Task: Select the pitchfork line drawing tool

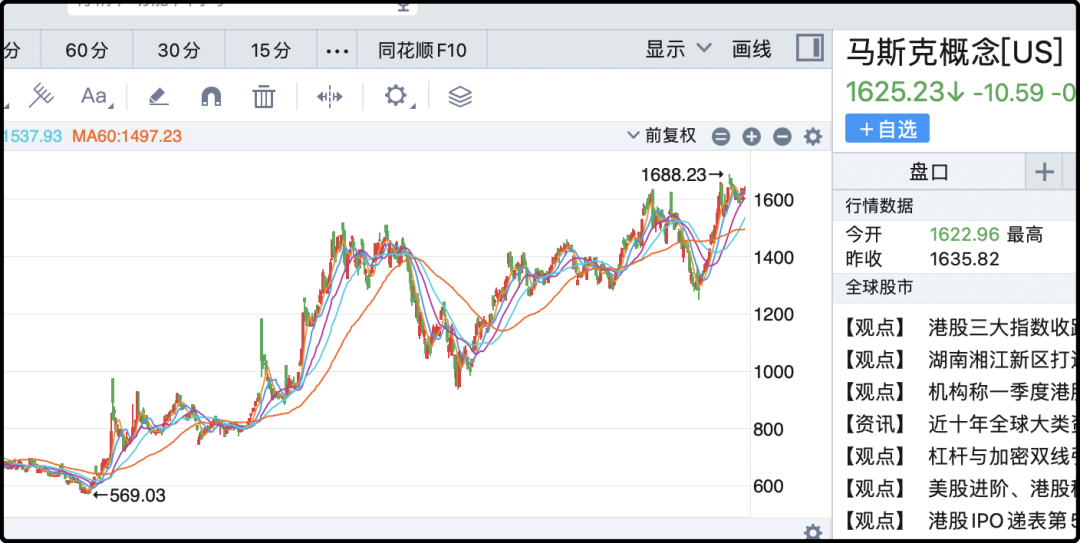Action: 41,96
